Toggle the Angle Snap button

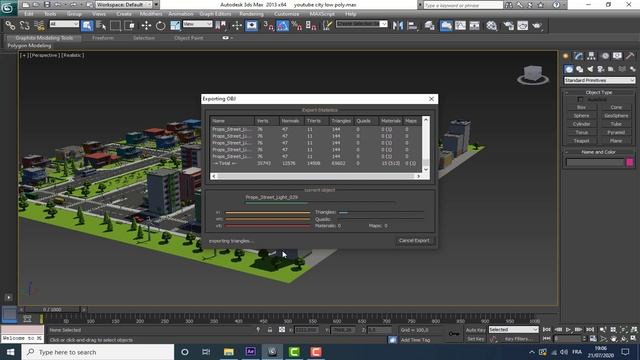(282, 26)
